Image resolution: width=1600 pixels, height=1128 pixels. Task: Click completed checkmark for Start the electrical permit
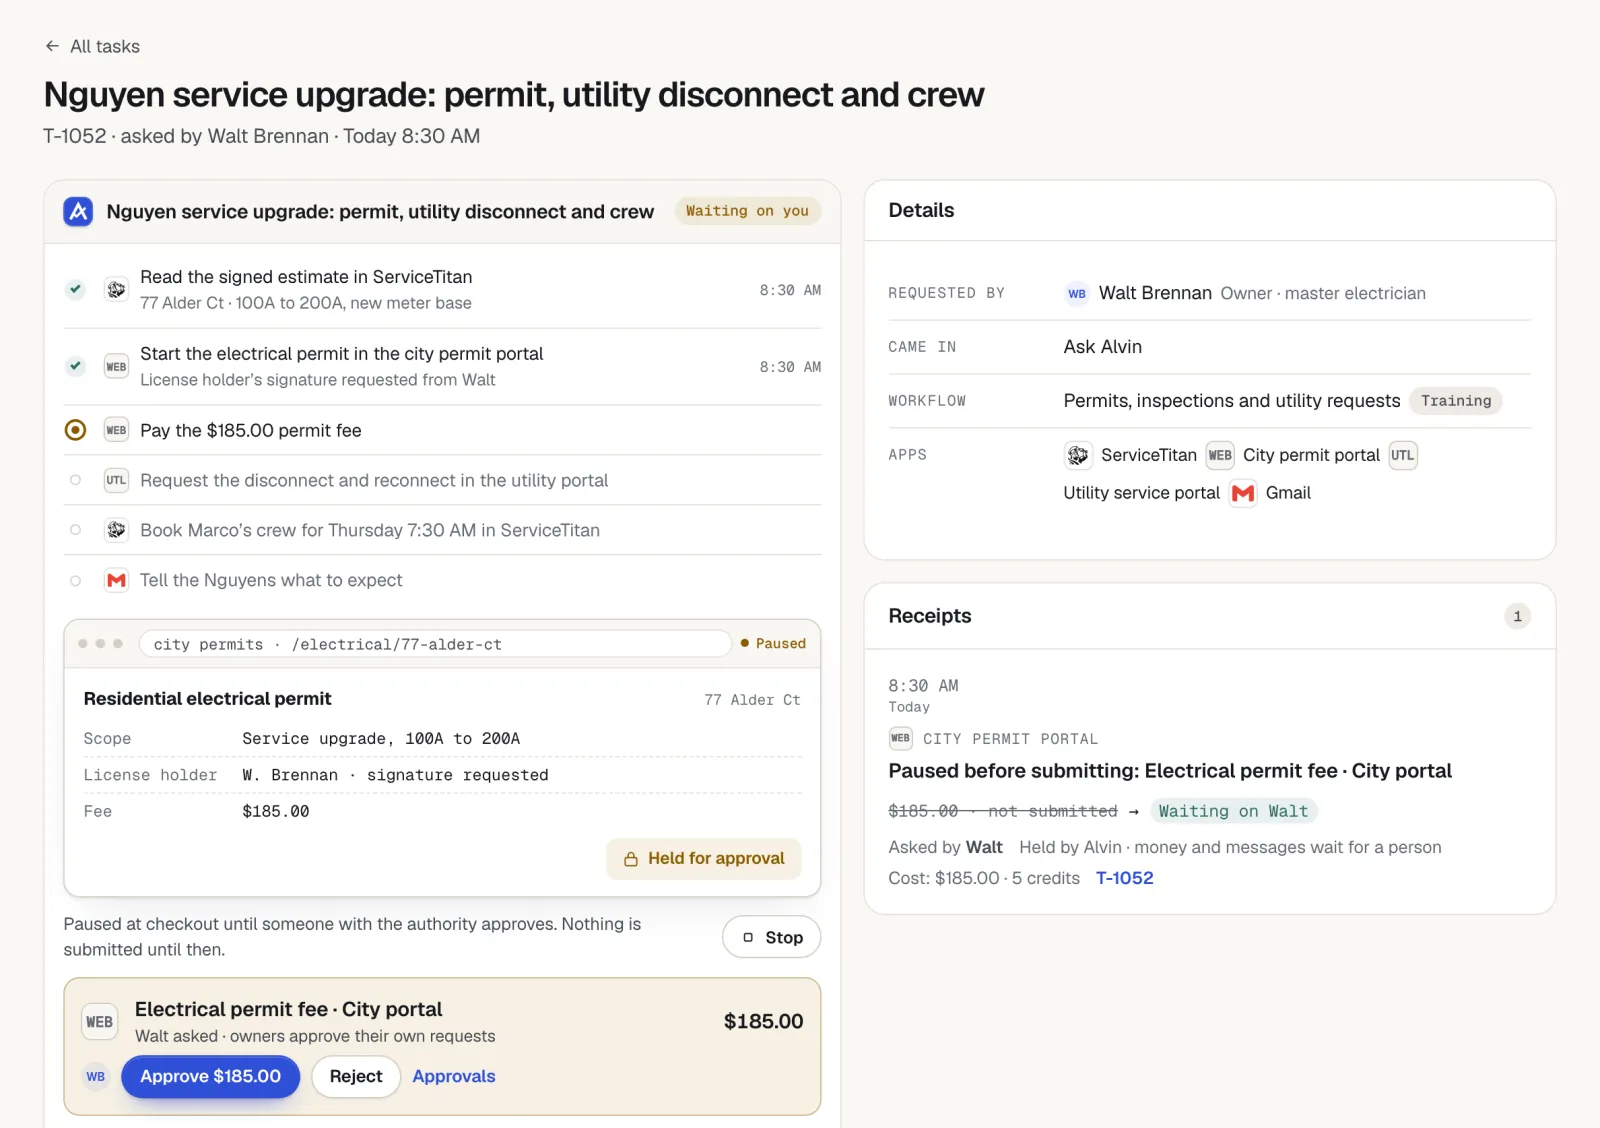tap(75, 366)
